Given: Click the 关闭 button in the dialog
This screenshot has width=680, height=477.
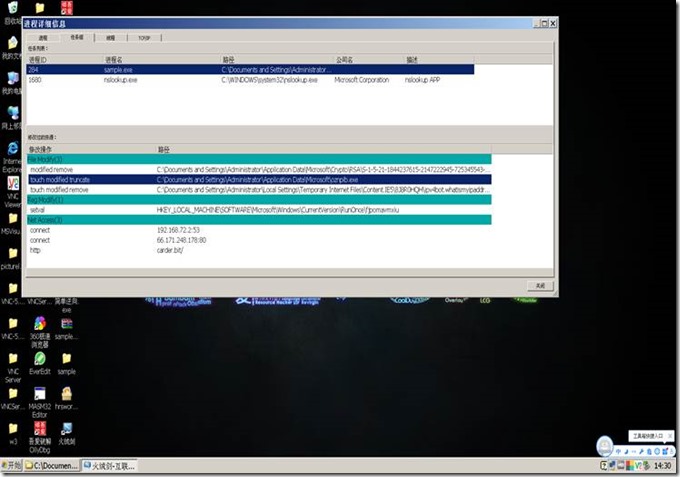Looking at the screenshot, I should coord(537,285).
